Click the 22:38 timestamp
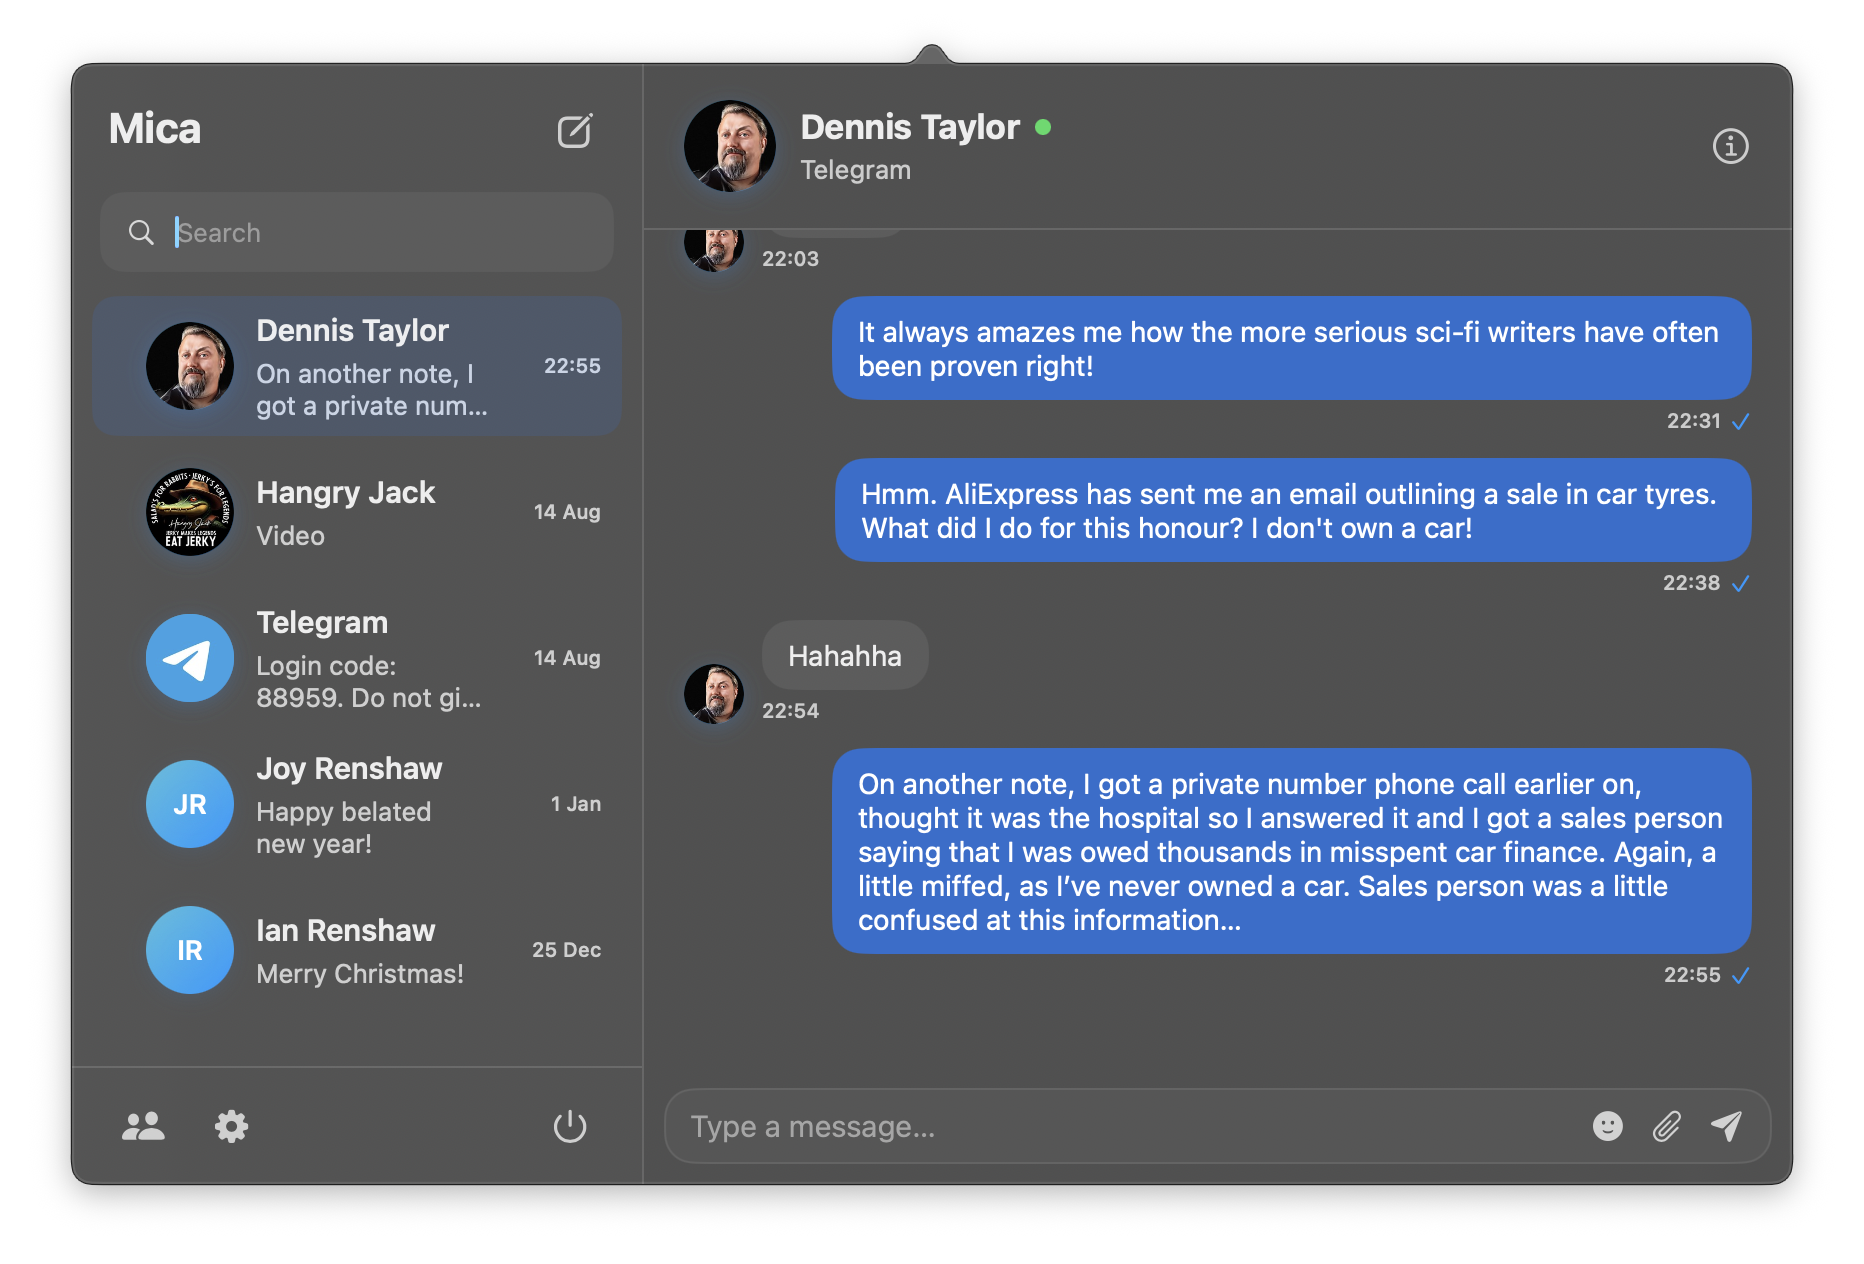The width and height of the screenshot is (1864, 1264). click(1691, 583)
